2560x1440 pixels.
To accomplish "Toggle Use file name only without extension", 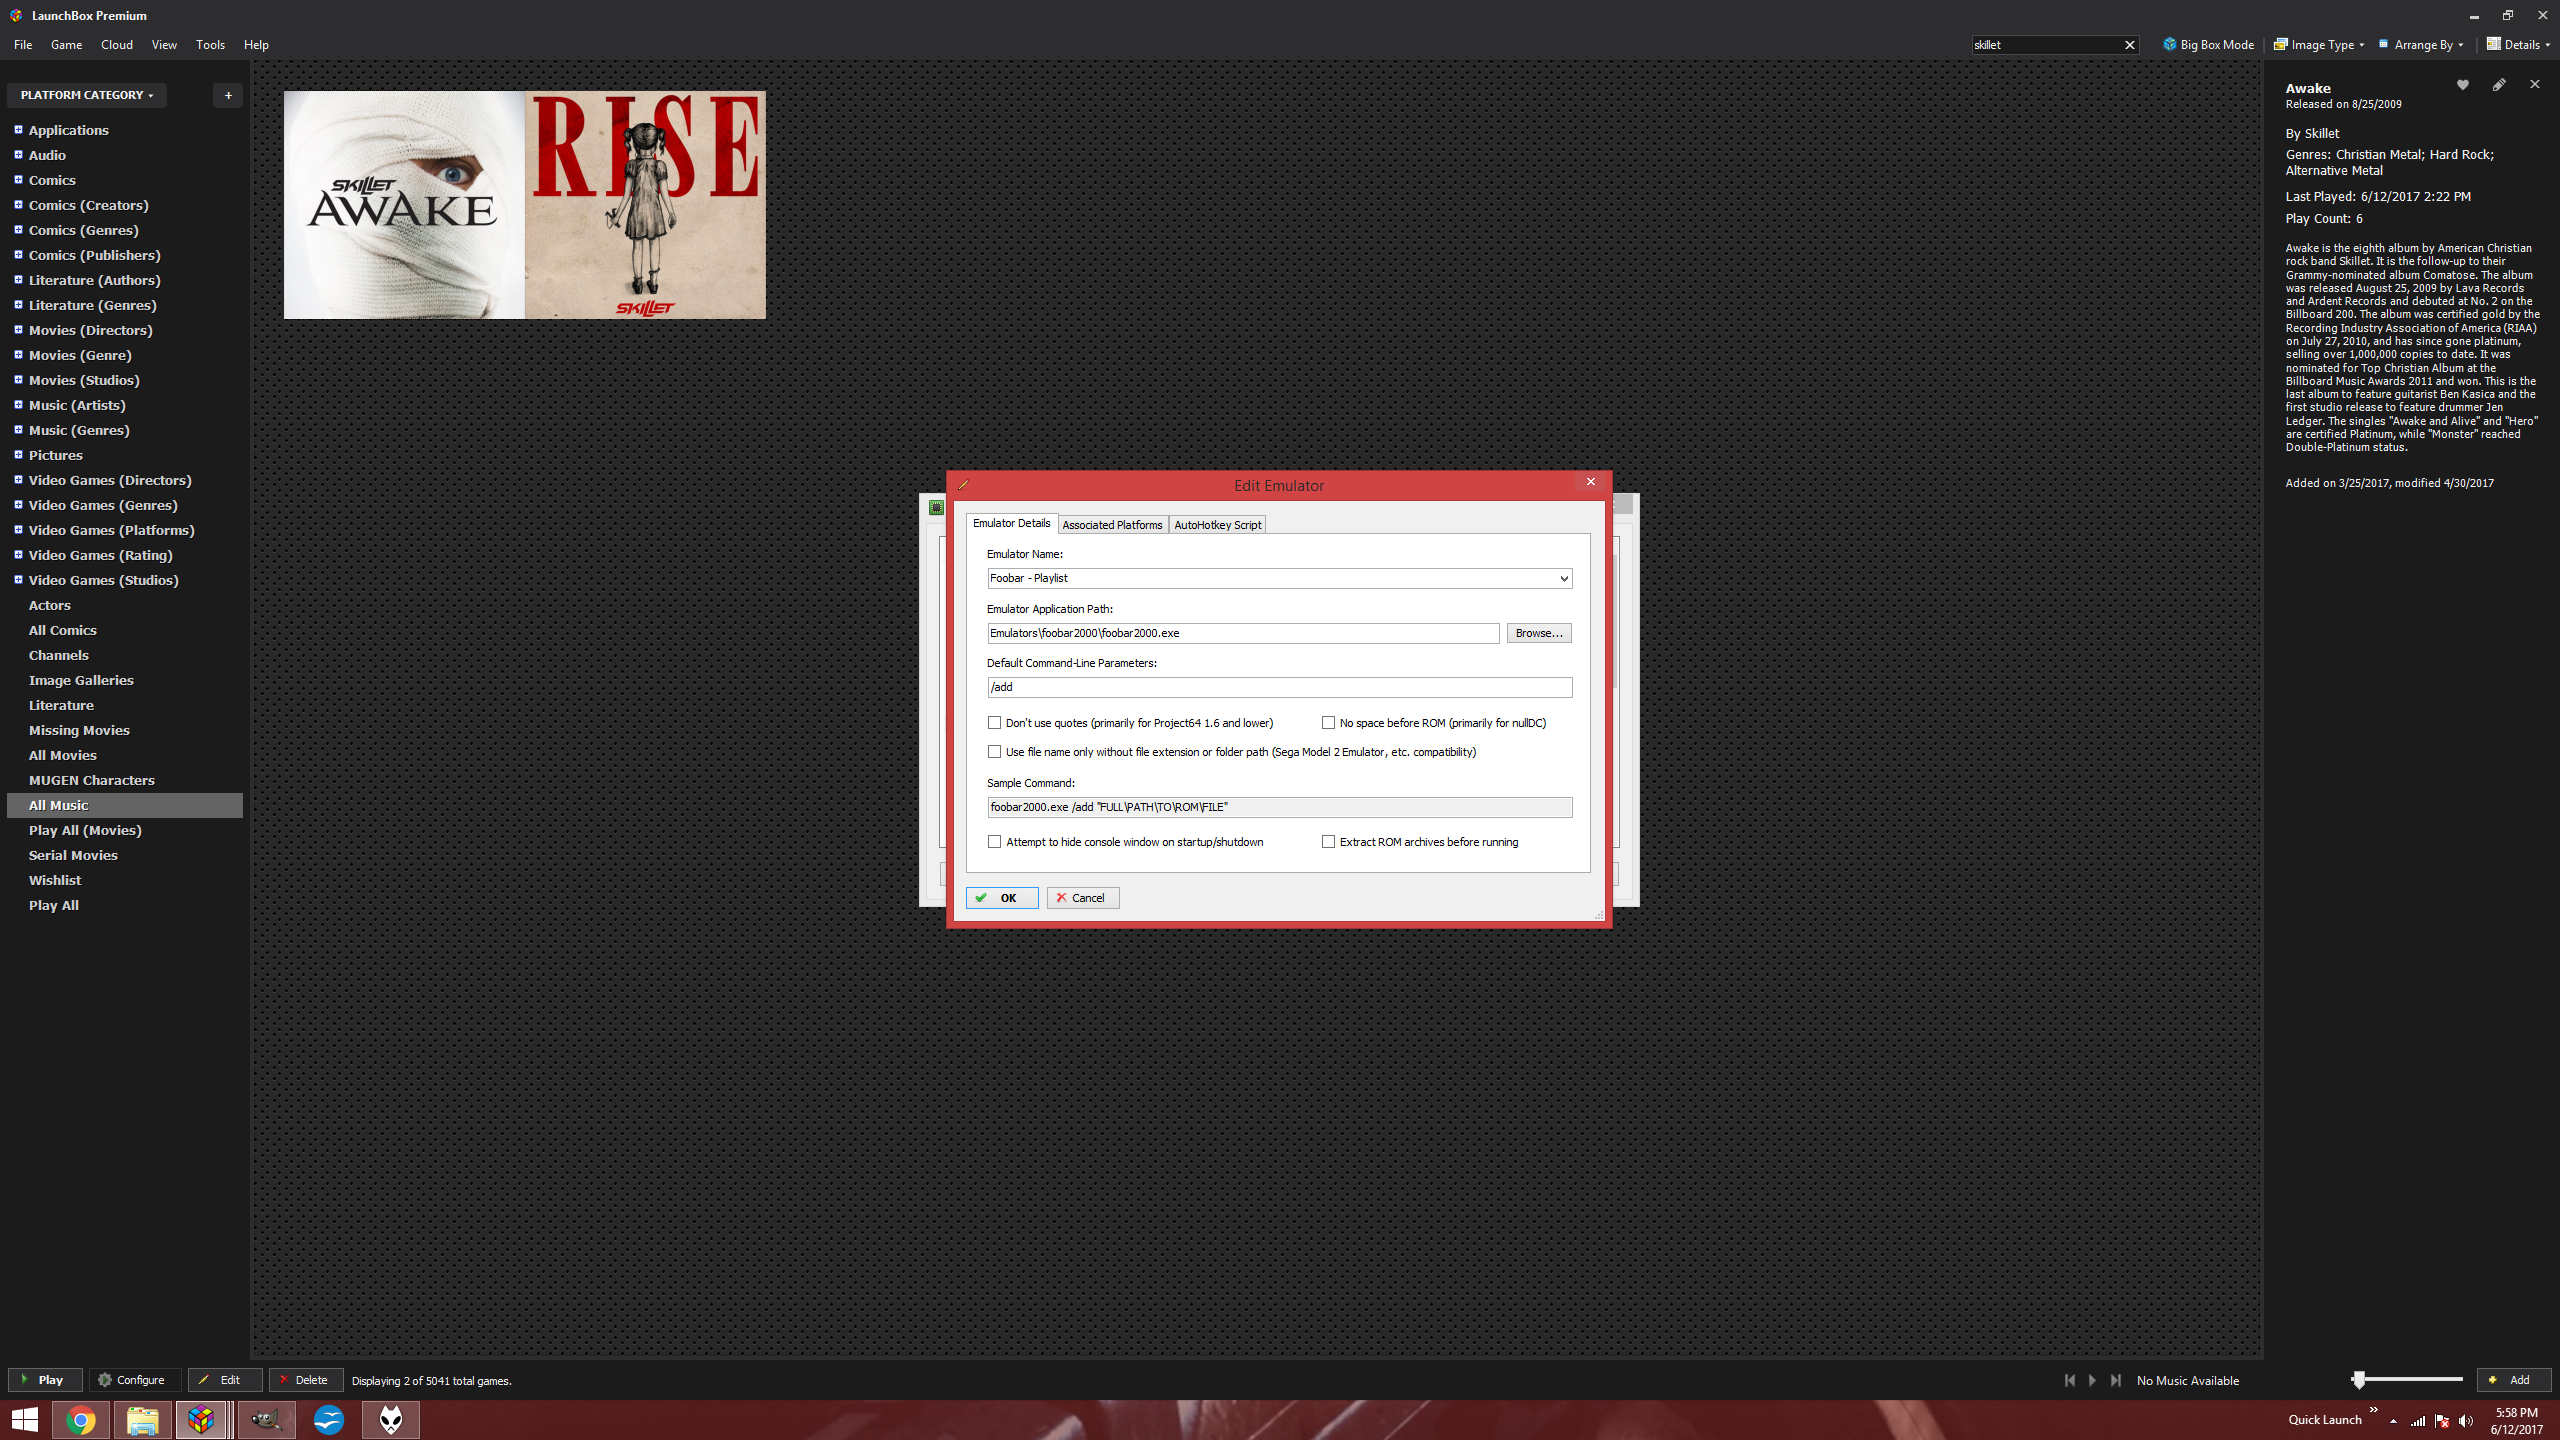I will pyautogui.click(x=994, y=752).
